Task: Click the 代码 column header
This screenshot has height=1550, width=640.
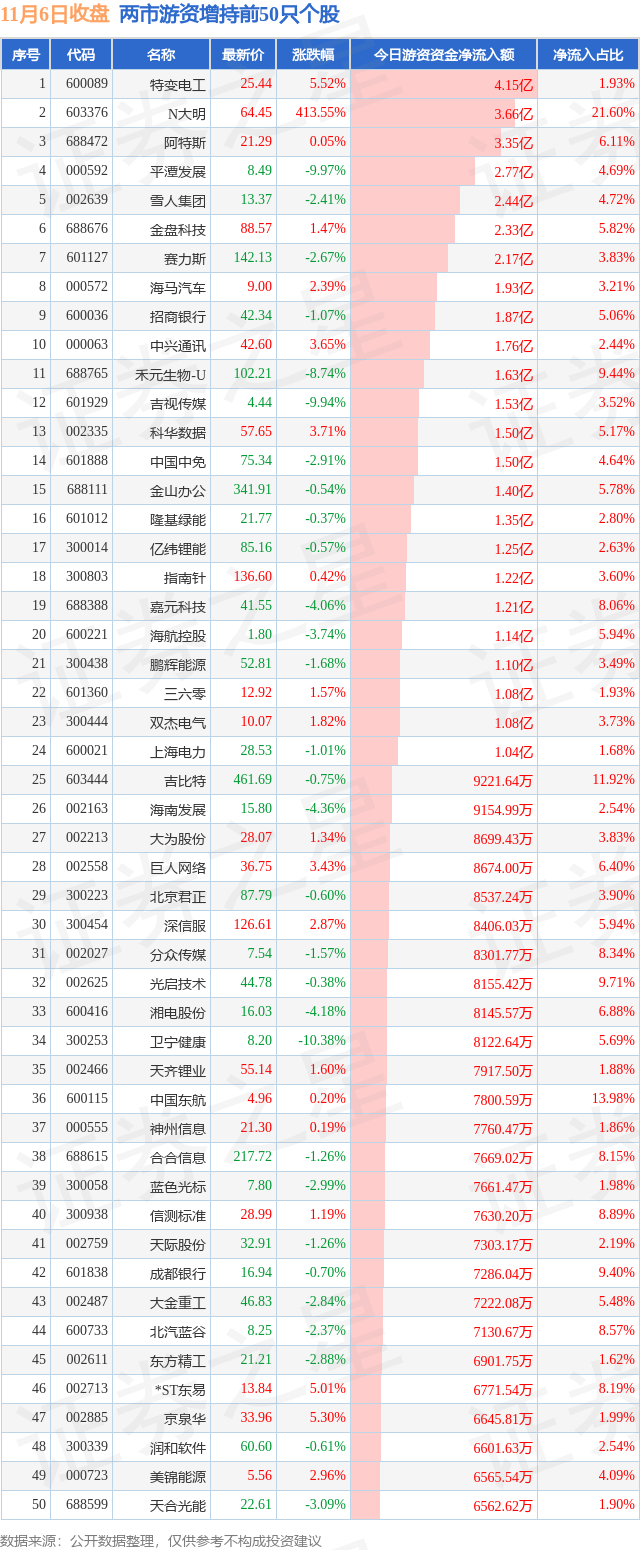Action: [x=80, y=55]
